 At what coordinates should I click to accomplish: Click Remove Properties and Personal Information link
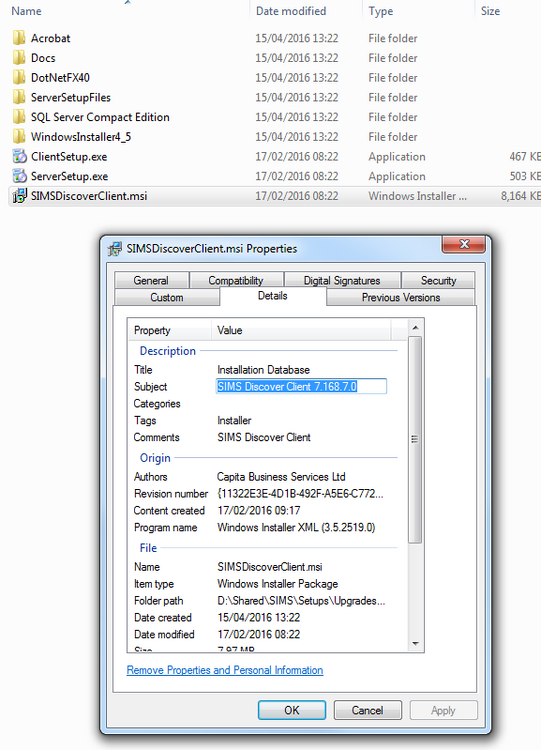point(225,670)
